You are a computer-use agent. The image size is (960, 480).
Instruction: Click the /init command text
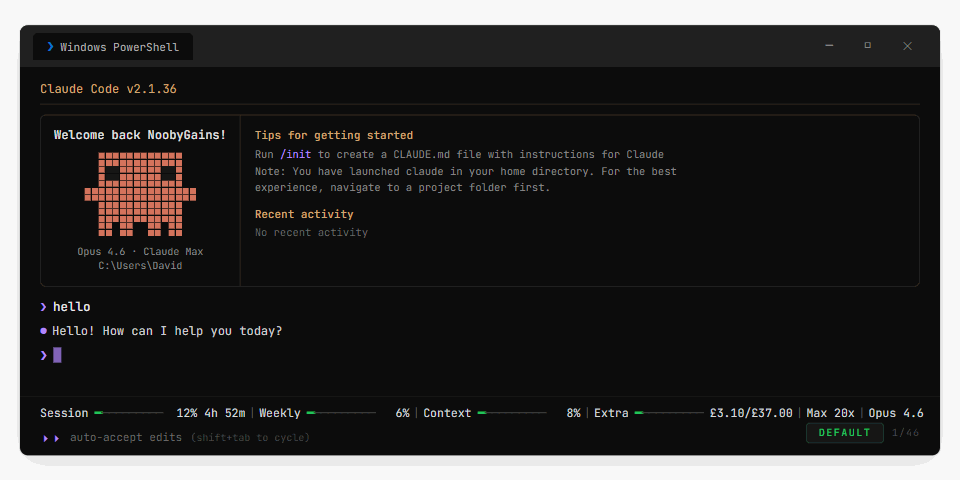pos(295,154)
